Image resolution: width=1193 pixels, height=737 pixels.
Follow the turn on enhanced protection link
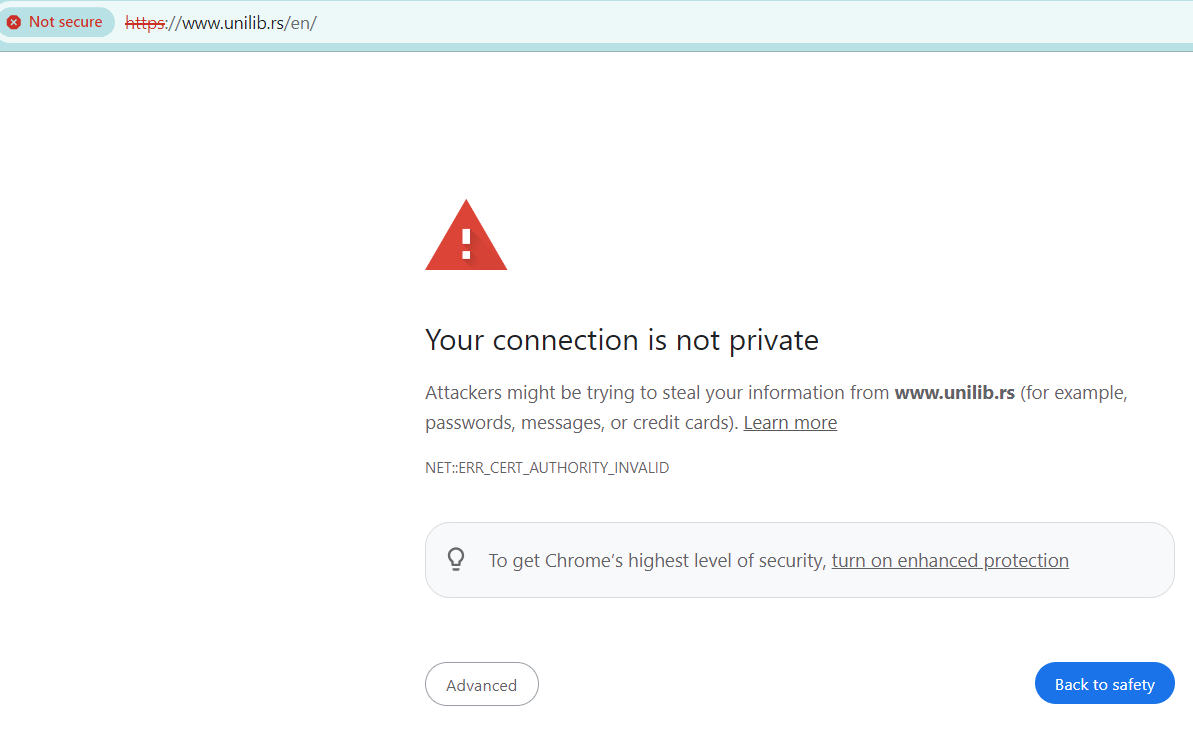click(950, 561)
